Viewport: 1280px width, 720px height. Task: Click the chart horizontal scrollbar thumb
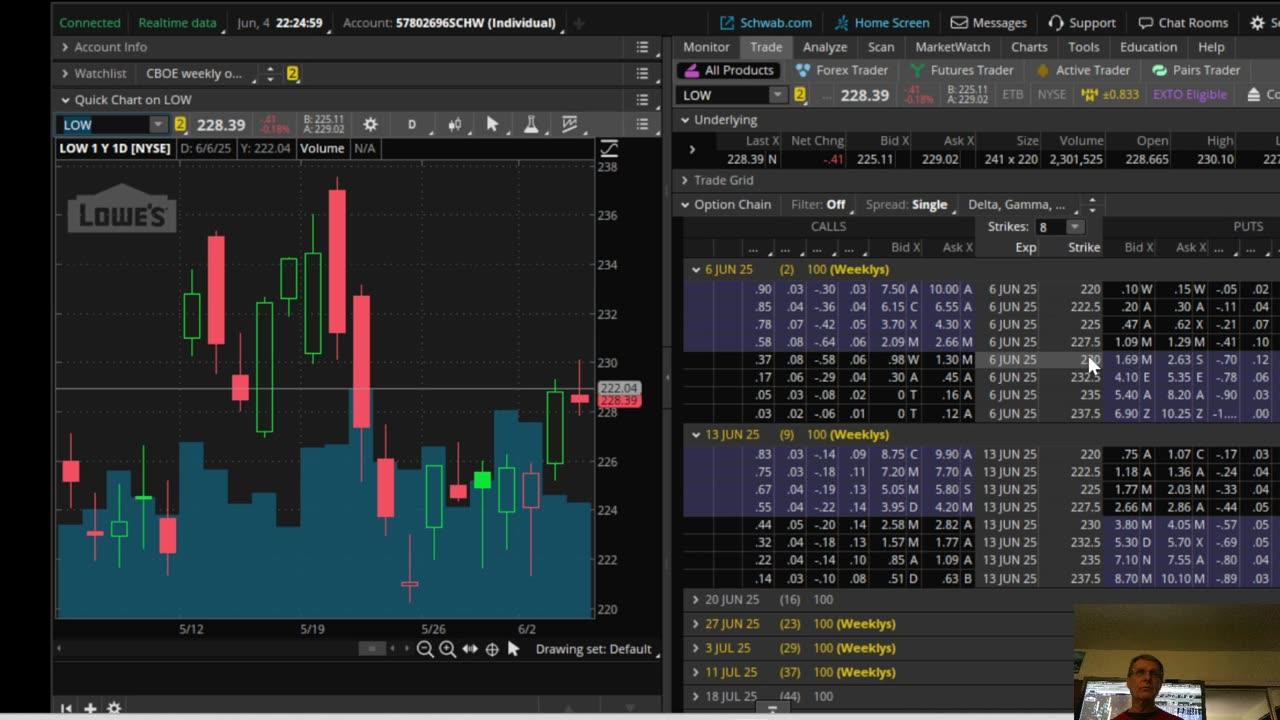tap(372, 649)
